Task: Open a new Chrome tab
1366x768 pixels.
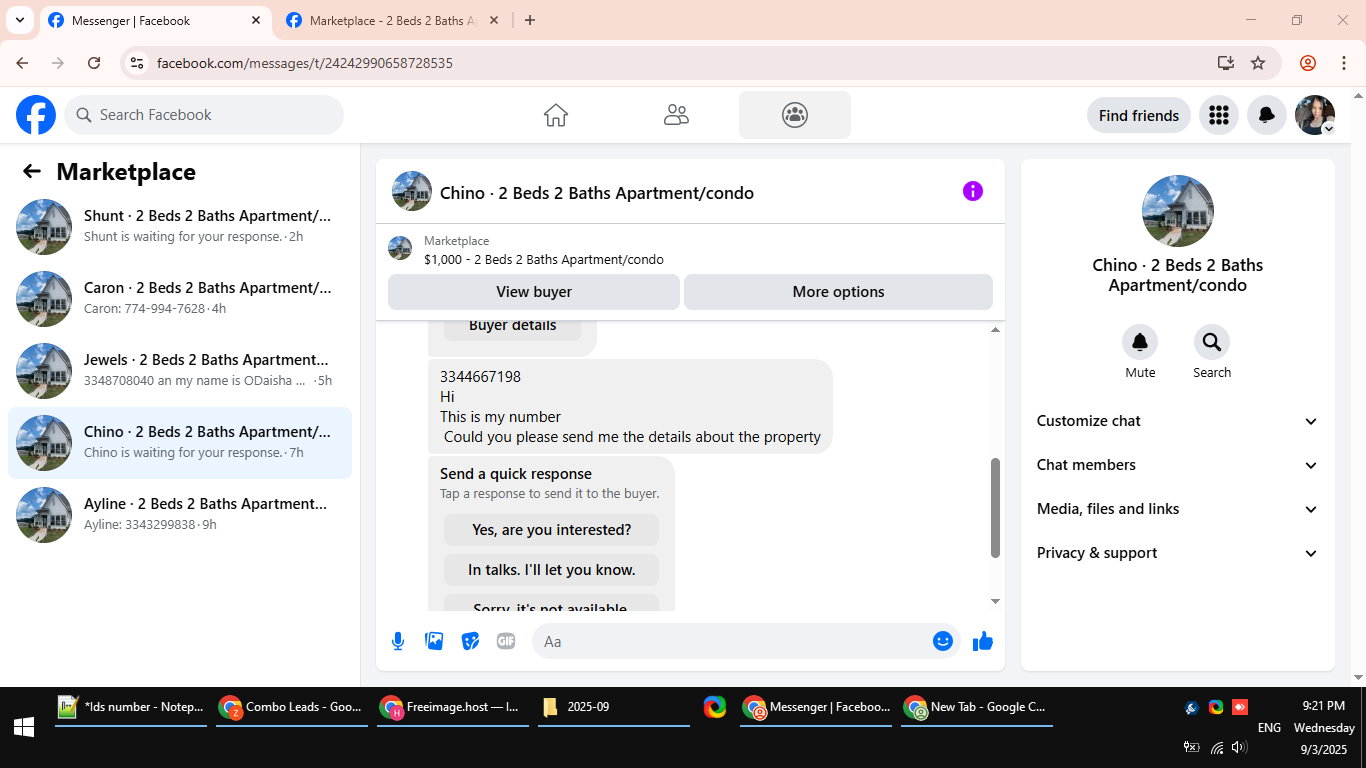Action: [x=530, y=20]
